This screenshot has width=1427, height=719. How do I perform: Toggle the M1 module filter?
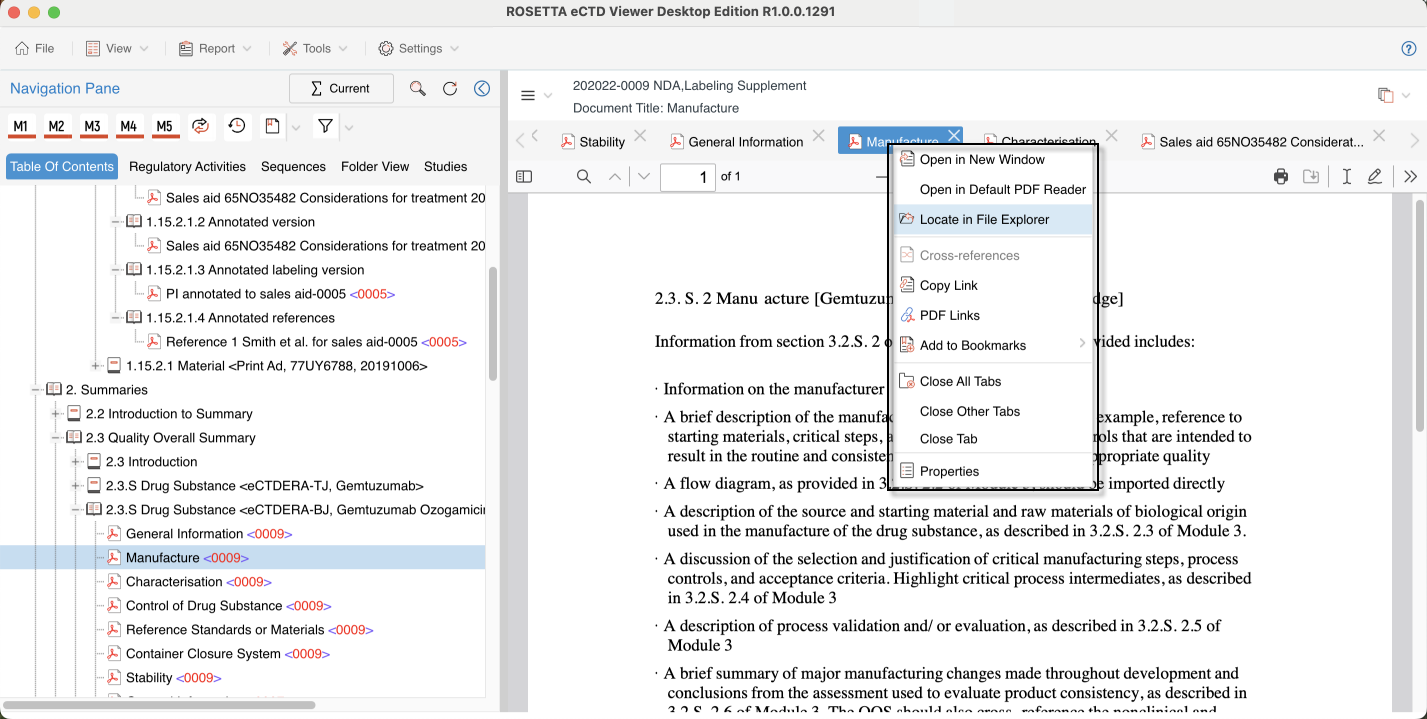[21, 127]
